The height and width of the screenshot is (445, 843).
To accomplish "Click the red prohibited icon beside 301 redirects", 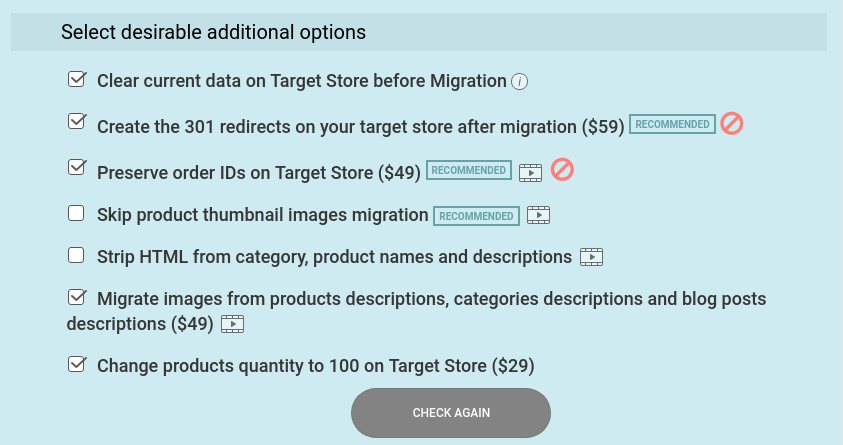I will click(x=732, y=124).
